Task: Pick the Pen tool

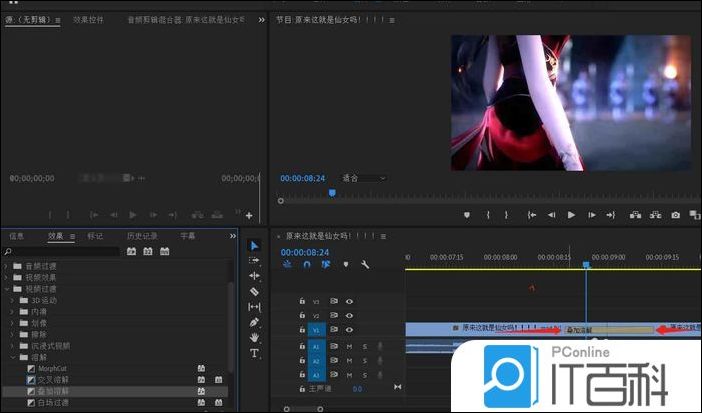Action: click(x=254, y=322)
